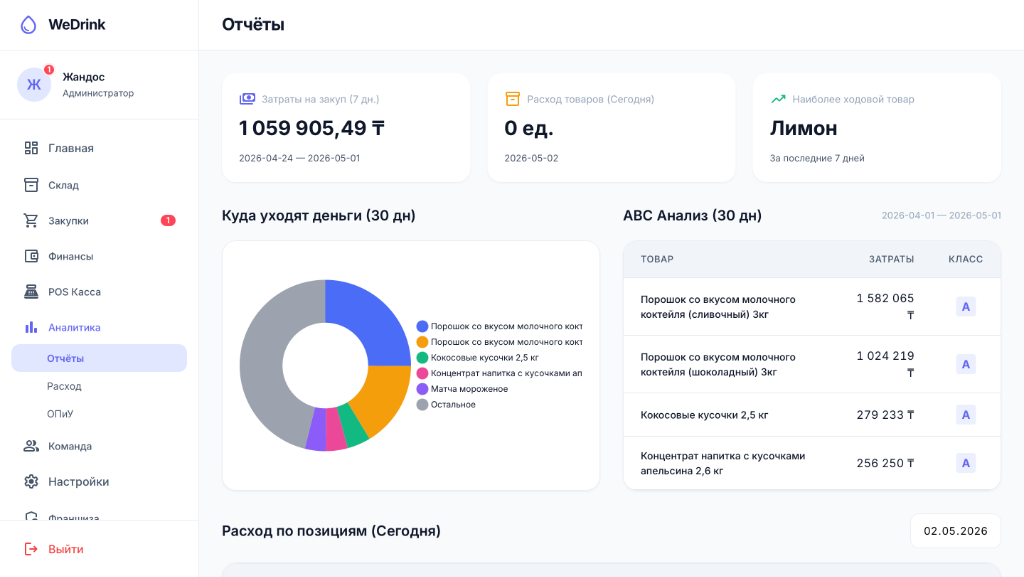
Task: Click the 256 250 ₸ cost cell
Action: [x=885, y=463]
